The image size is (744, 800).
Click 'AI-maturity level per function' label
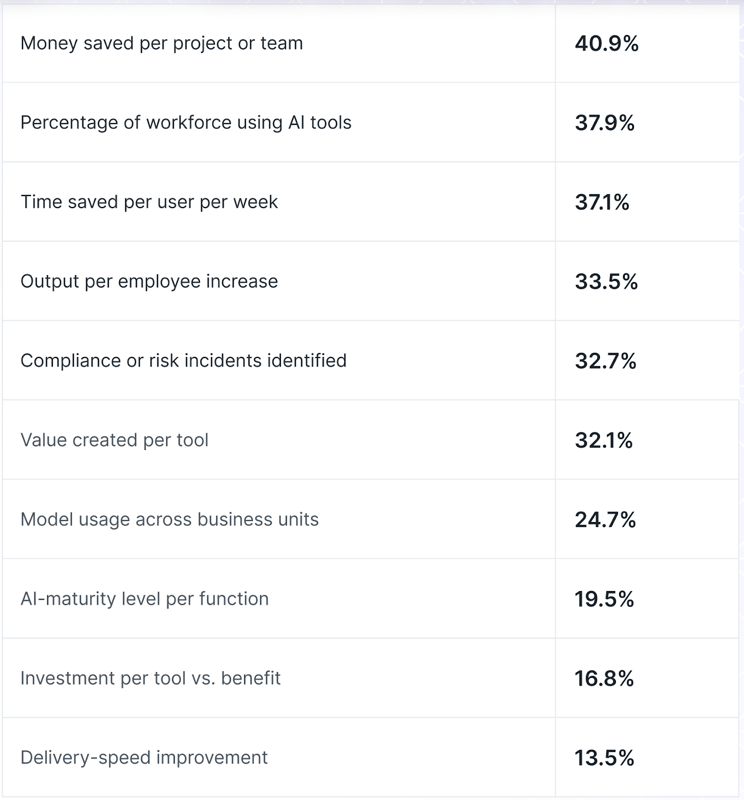144,599
